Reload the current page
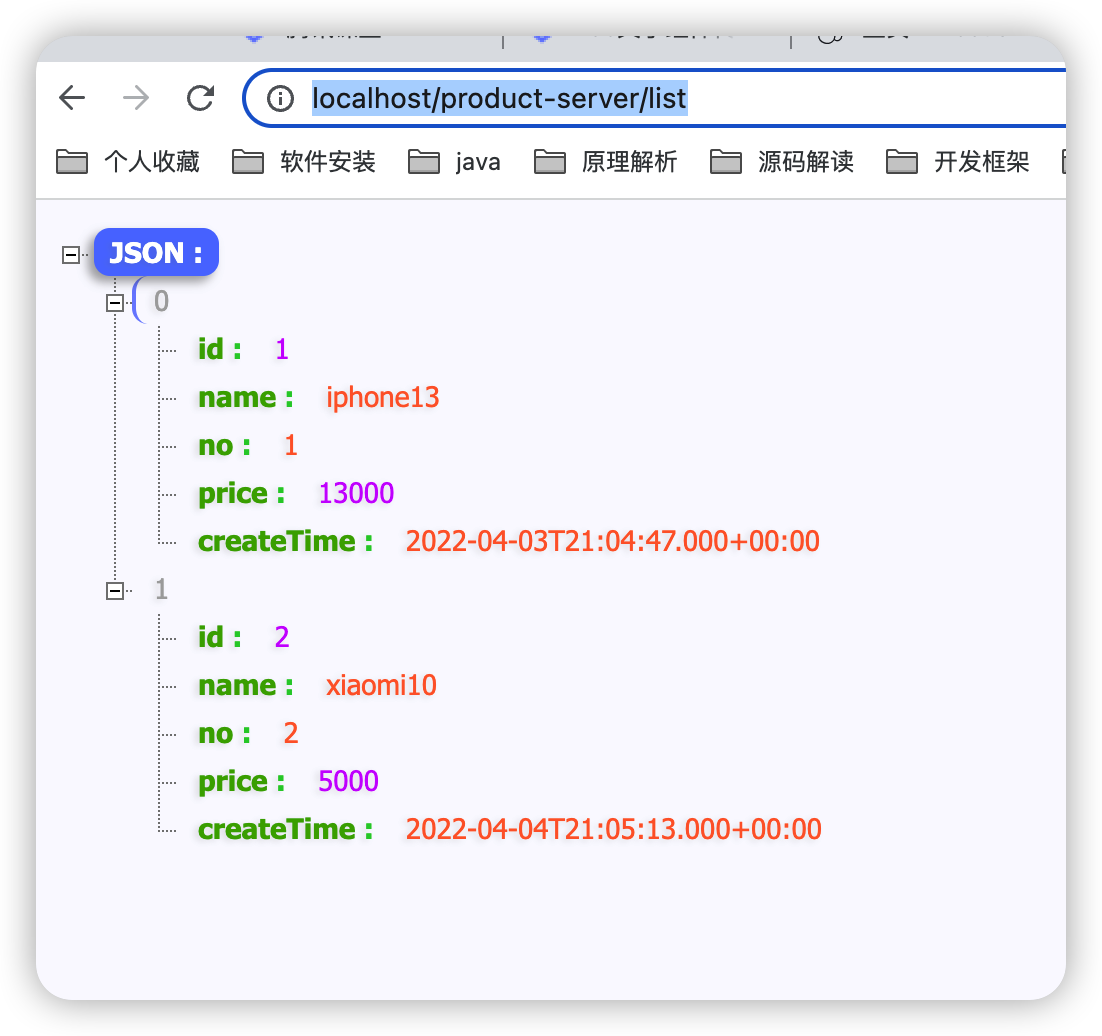 pyautogui.click(x=200, y=98)
